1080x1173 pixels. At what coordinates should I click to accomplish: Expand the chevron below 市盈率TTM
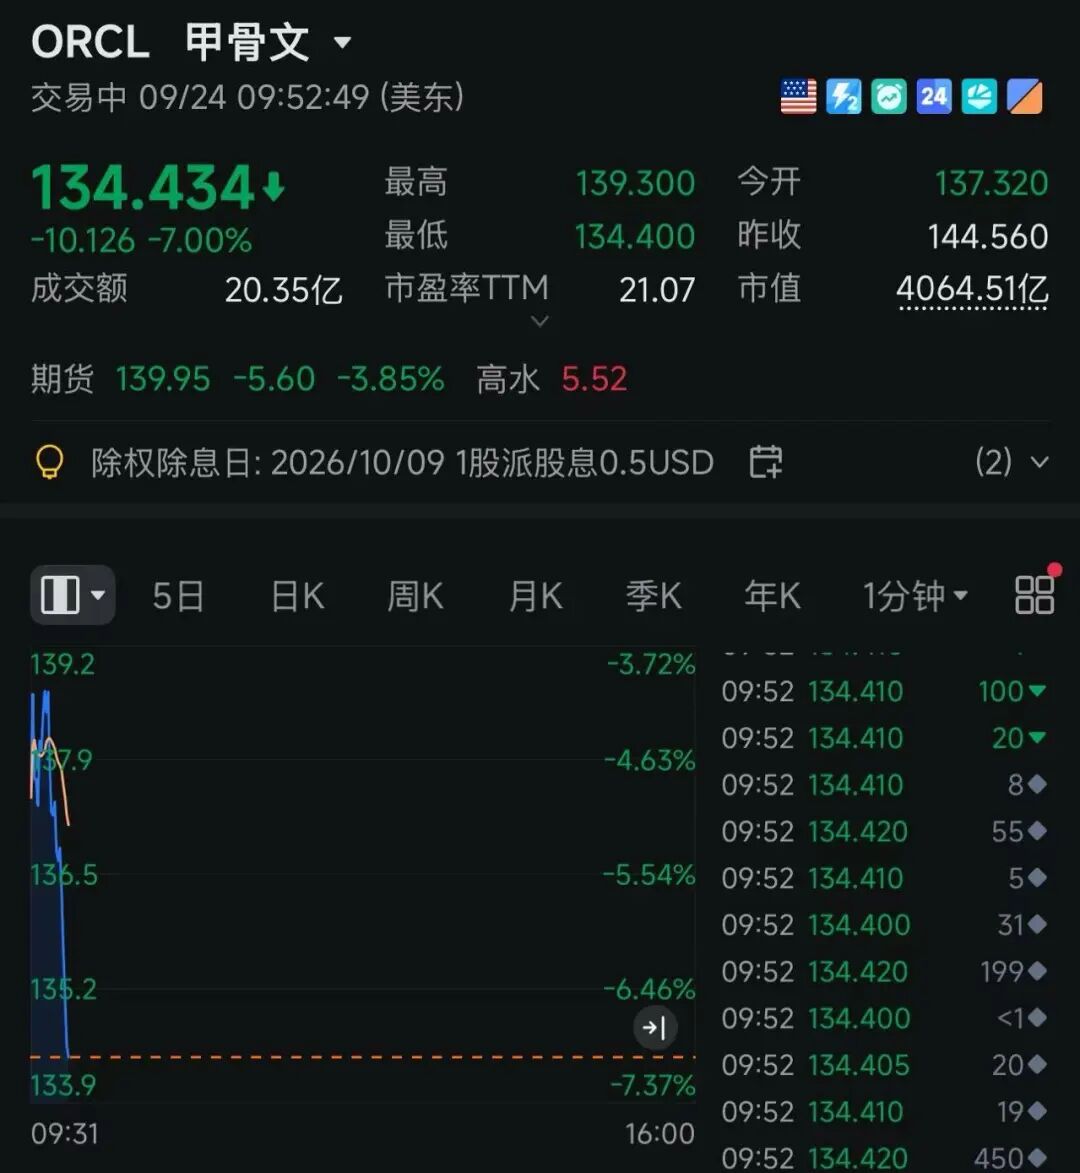click(x=540, y=321)
